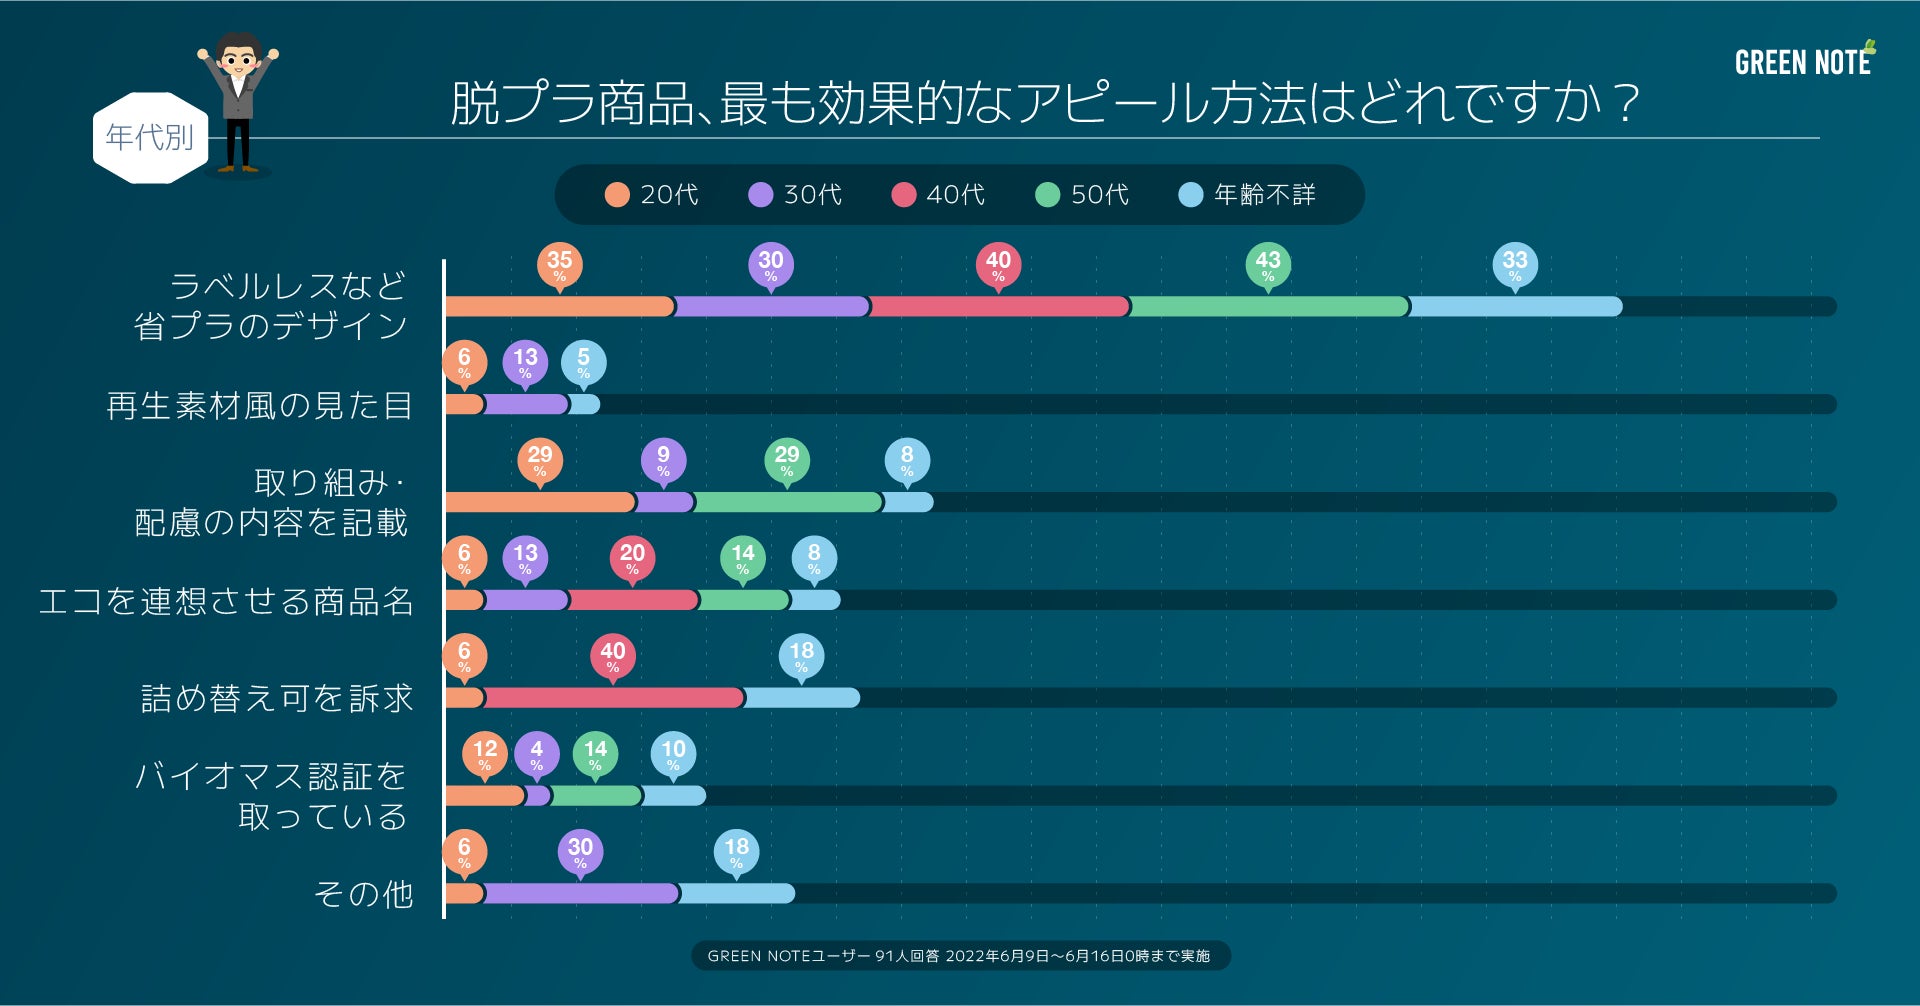Click the orange 20代 legend dot
This screenshot has width=1920, height=1006.
coord(617,195)
